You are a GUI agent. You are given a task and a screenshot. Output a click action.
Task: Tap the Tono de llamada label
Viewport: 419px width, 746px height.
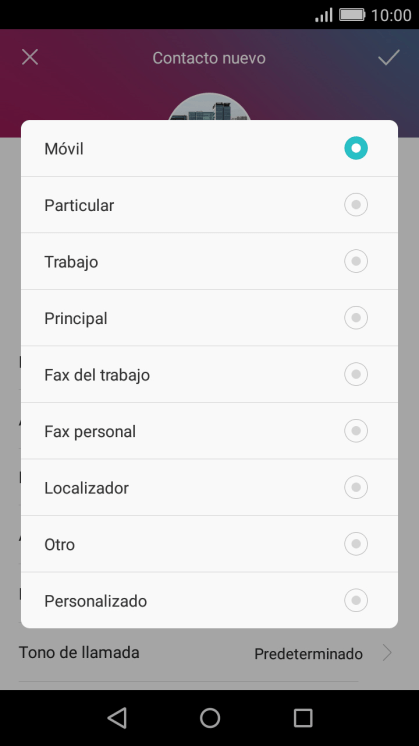[79, 652]
